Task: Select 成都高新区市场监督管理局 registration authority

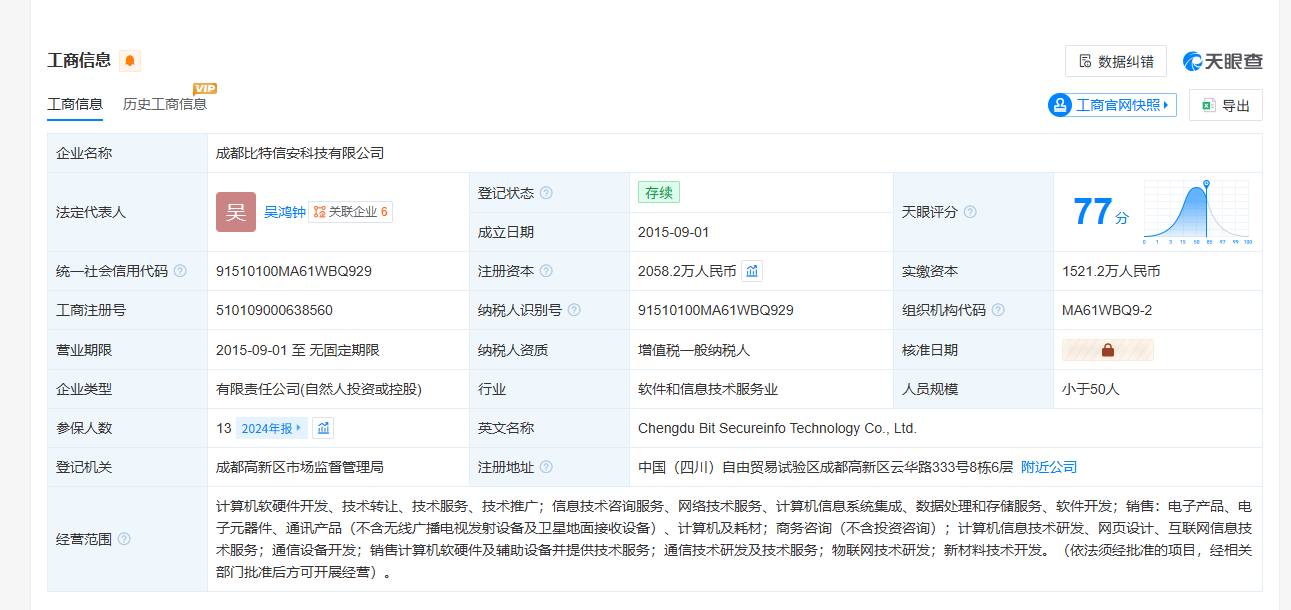Action: click(300, 467)
